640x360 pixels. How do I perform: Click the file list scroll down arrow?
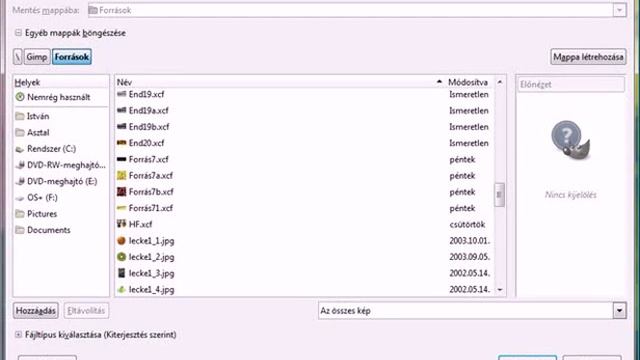(500, 289)
